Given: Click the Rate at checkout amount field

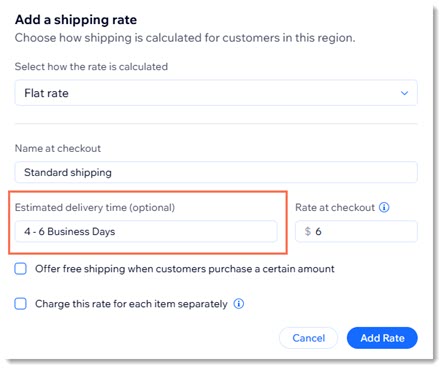Looking at the screenshot, I should [x=356, y=231].
